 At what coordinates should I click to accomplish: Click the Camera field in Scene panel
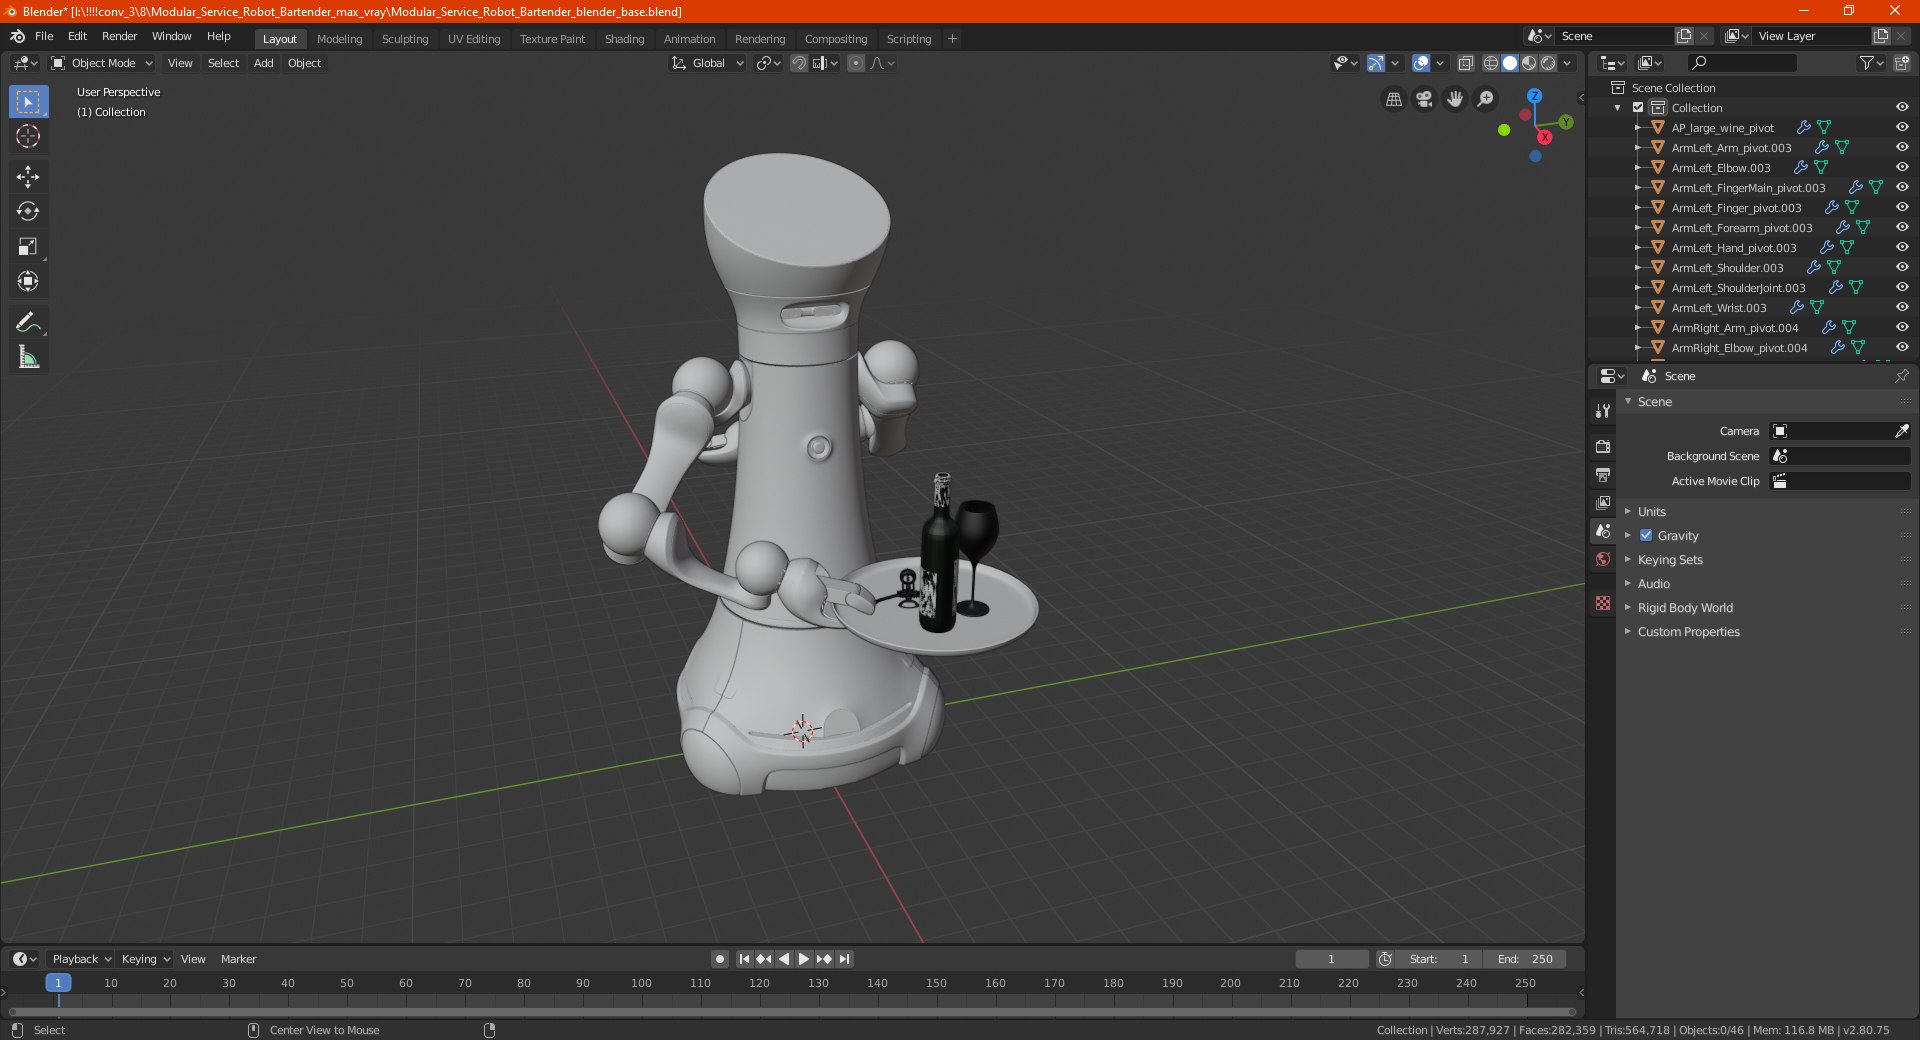coord(1840,431)
